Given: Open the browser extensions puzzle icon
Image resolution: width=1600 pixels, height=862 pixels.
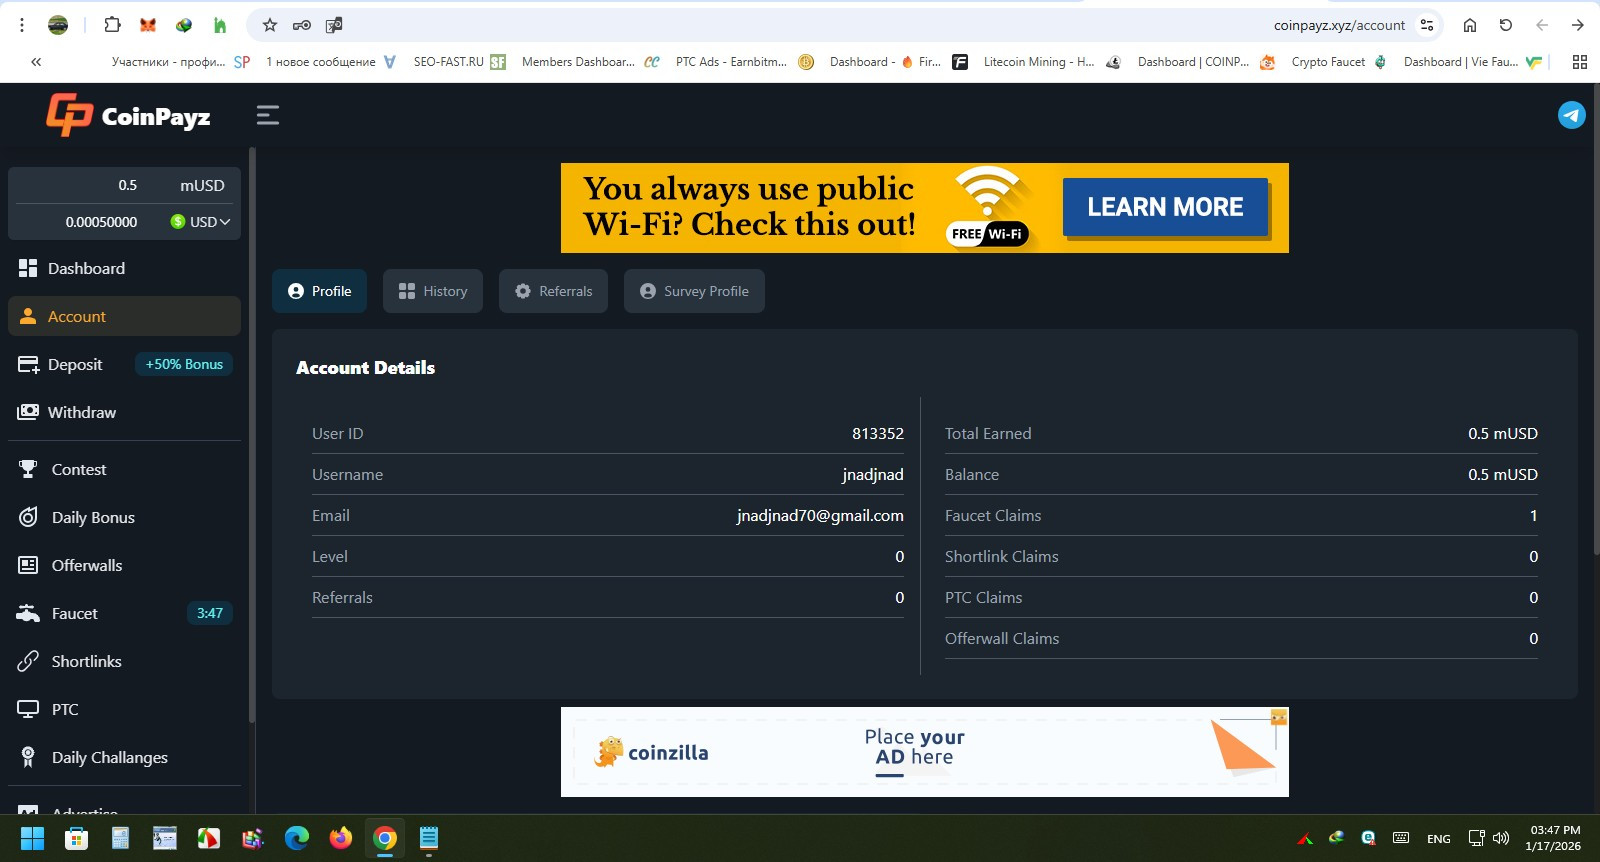Looking at the screenshot, I should tap(112, 25).
